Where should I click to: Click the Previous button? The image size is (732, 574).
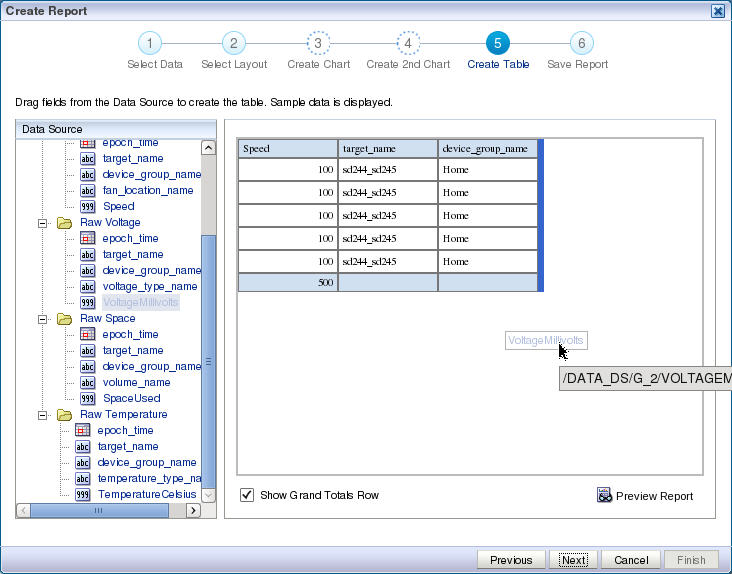[511, 560]
